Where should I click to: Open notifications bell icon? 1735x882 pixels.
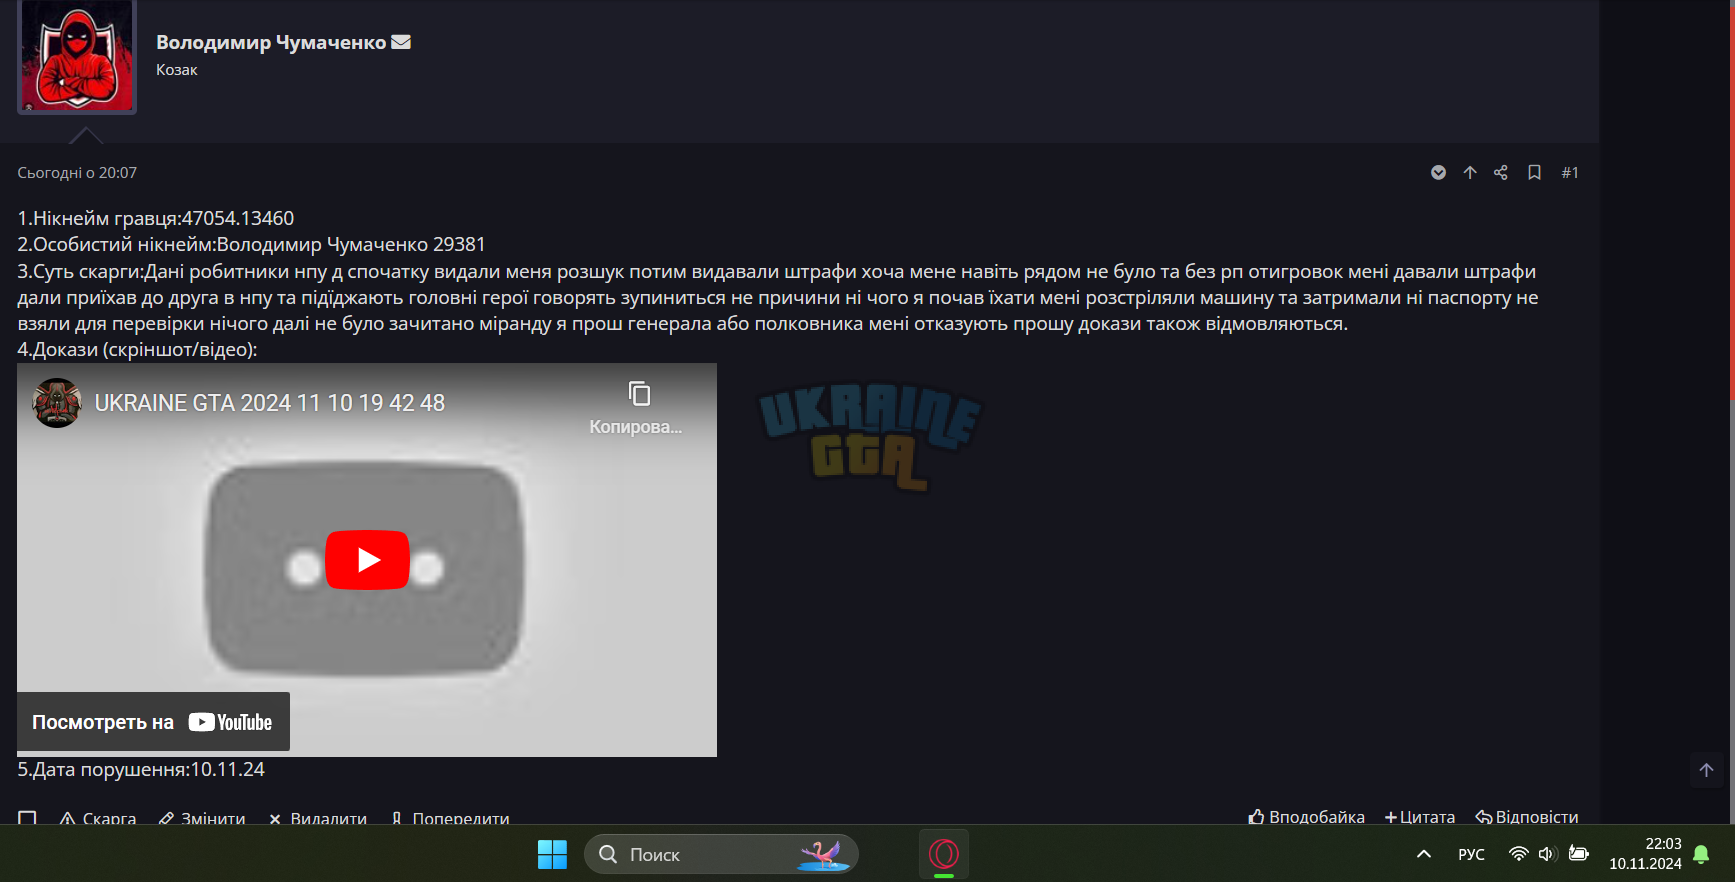pyautogui.click(x=1701, y=855)
